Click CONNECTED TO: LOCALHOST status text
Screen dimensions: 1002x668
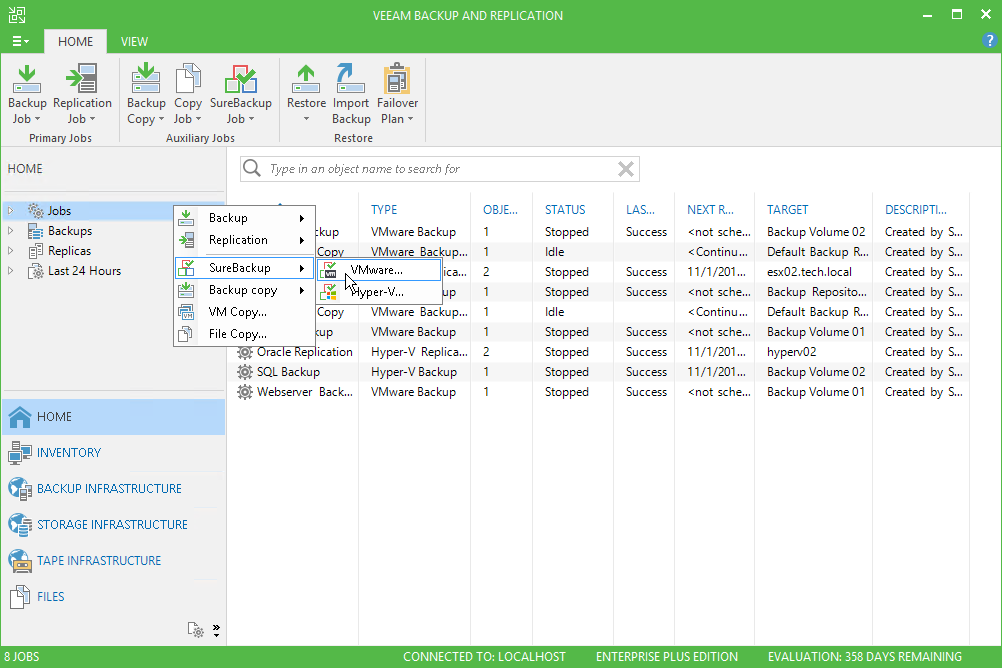click(484, 656)
